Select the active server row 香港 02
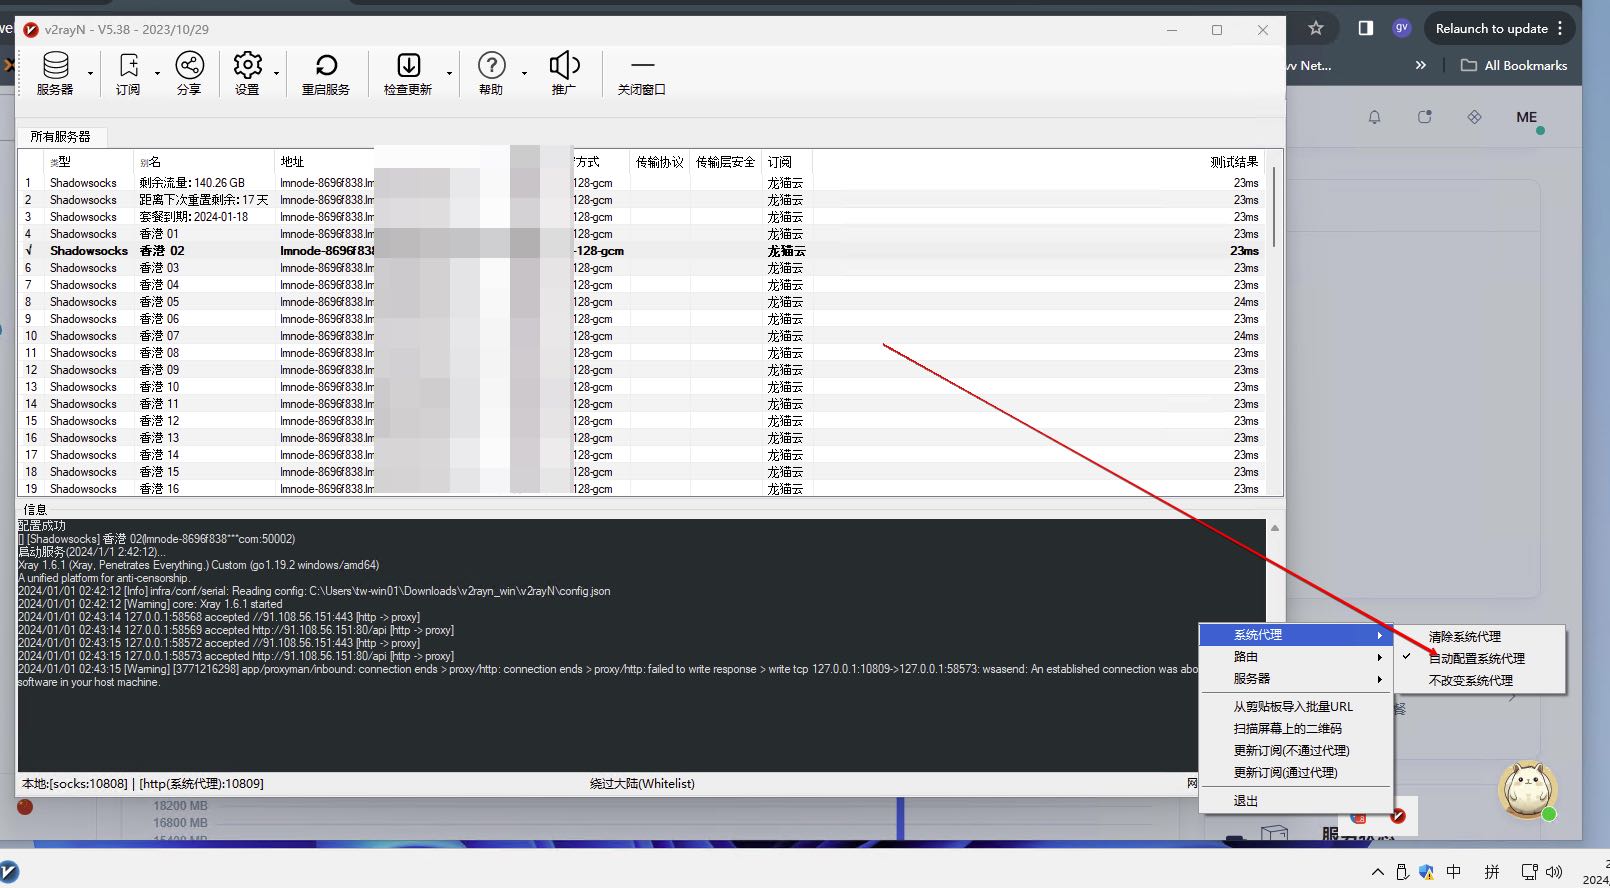Viewport: 1610px width, 888px height. (641, 251)
